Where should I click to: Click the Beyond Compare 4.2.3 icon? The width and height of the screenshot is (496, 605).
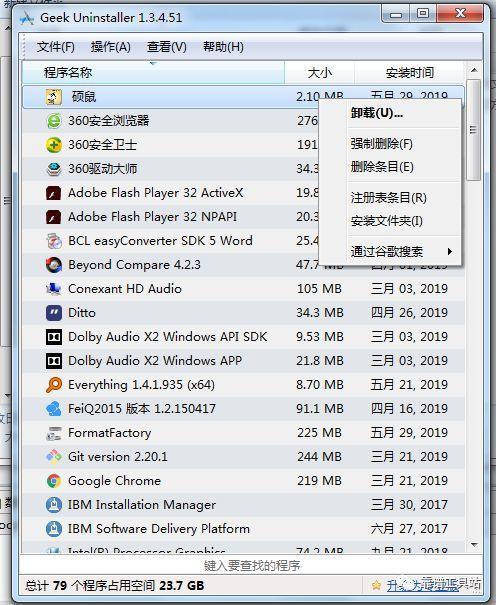[x=54, y=265]
